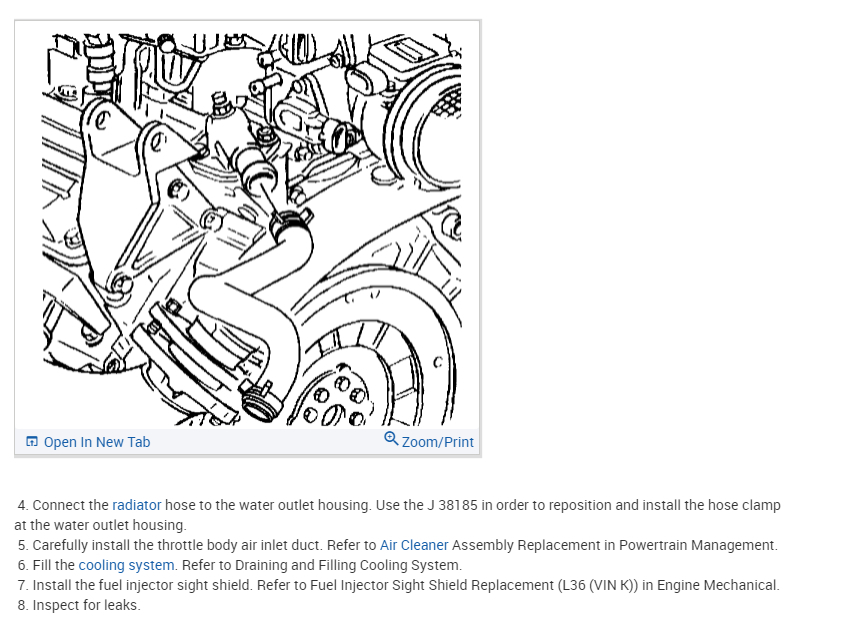The width and height of the screenshot is (849, 640).
Task: Click the Zoom/Print magnifier icon
Action: (391, 439)
